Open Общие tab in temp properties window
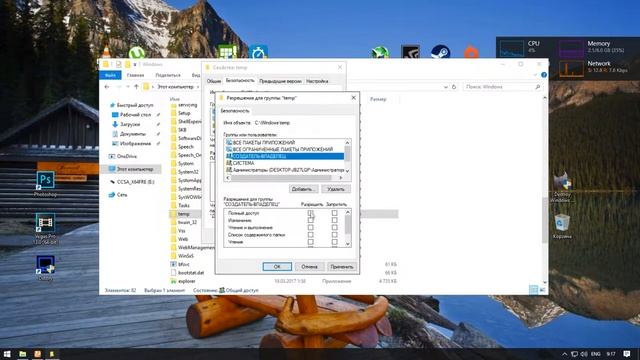640x360 pixels. [213, 81]
